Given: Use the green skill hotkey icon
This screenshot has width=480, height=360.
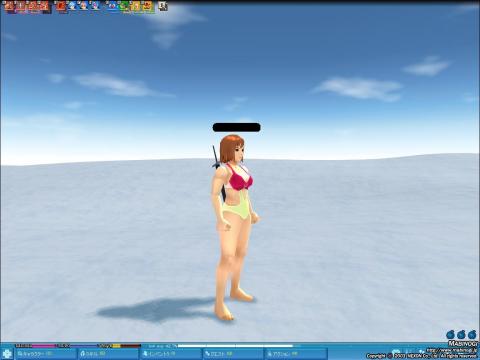Looking at the screenshot, I should click(124, 6).
